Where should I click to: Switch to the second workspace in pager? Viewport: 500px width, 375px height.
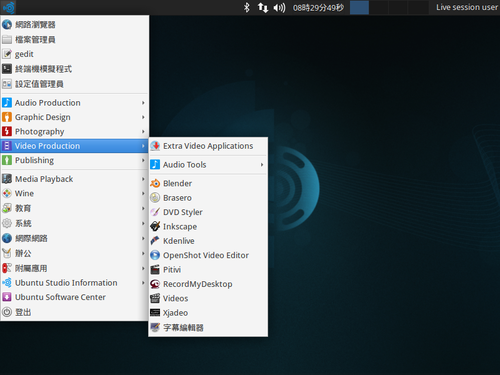point(379,7)
